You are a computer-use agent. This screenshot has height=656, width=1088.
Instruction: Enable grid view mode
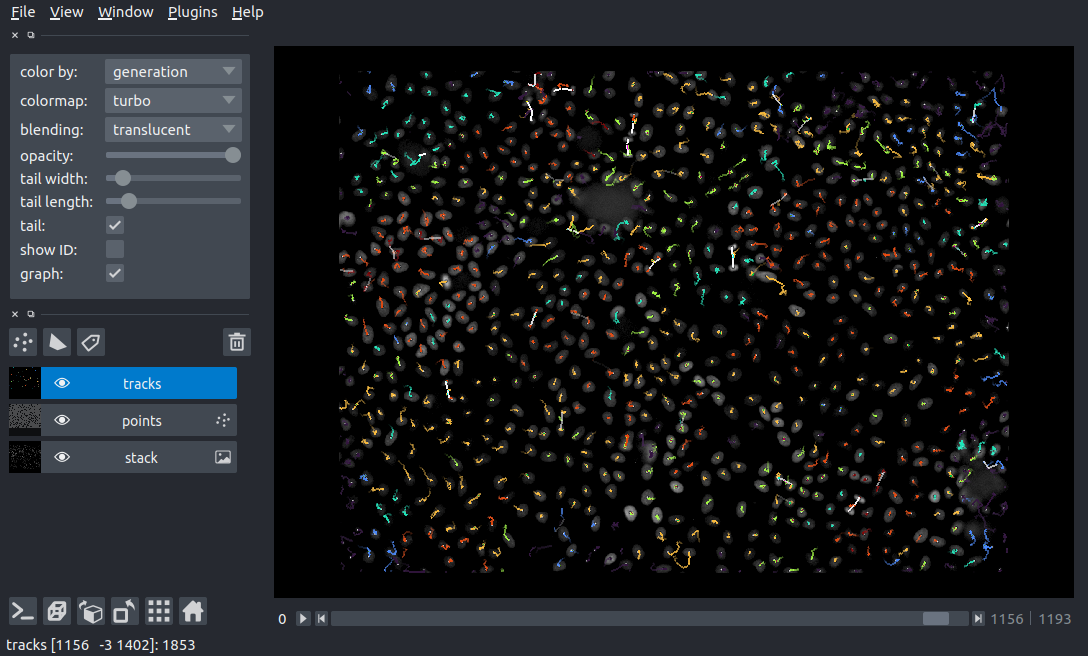tap(158, 610)
